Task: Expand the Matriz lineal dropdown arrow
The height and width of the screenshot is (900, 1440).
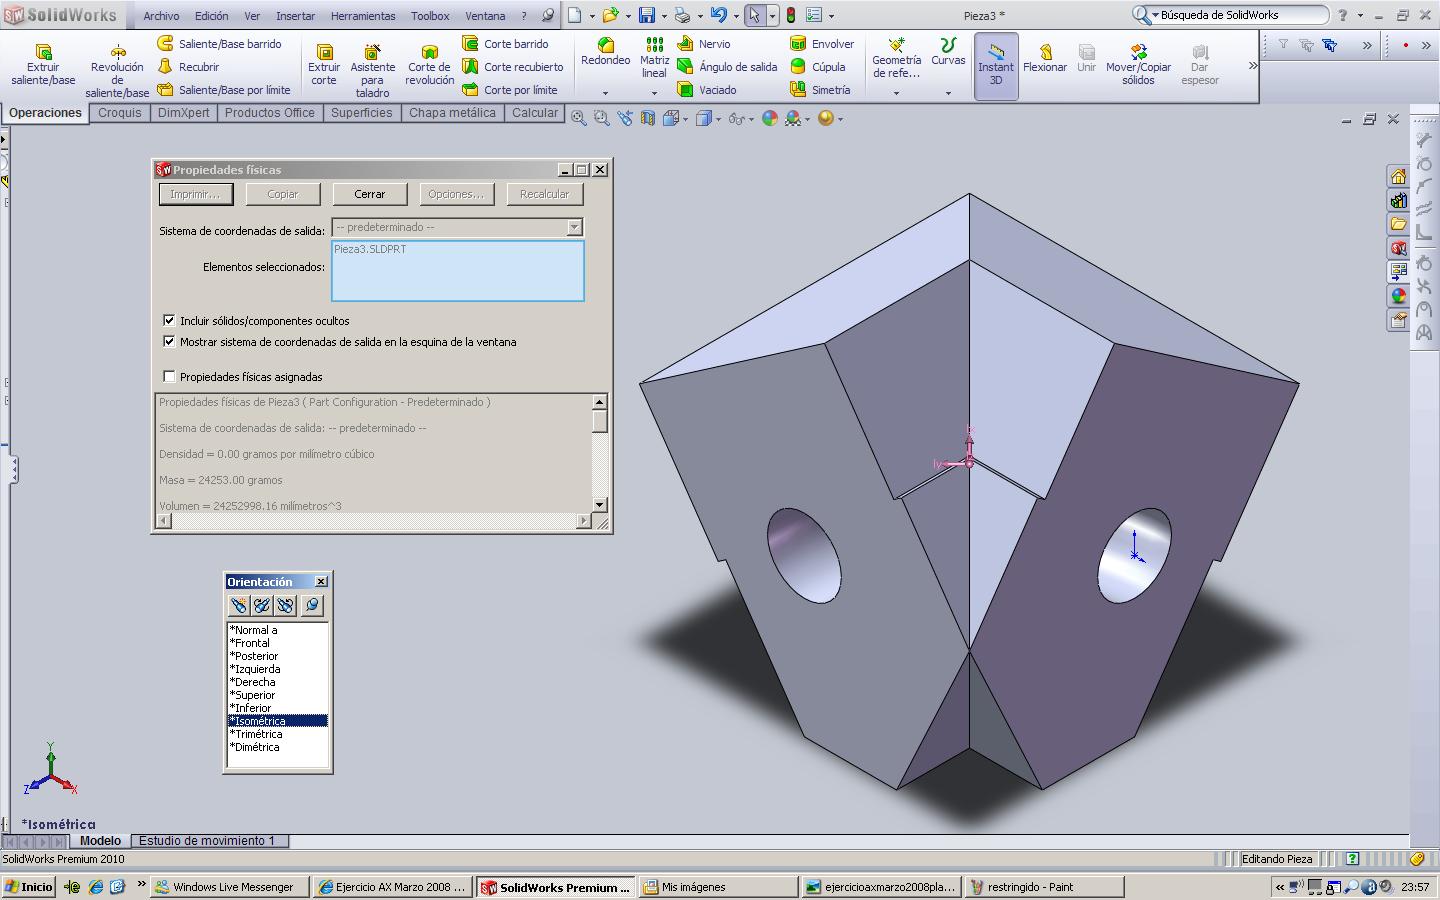Action: click(654, 93)
